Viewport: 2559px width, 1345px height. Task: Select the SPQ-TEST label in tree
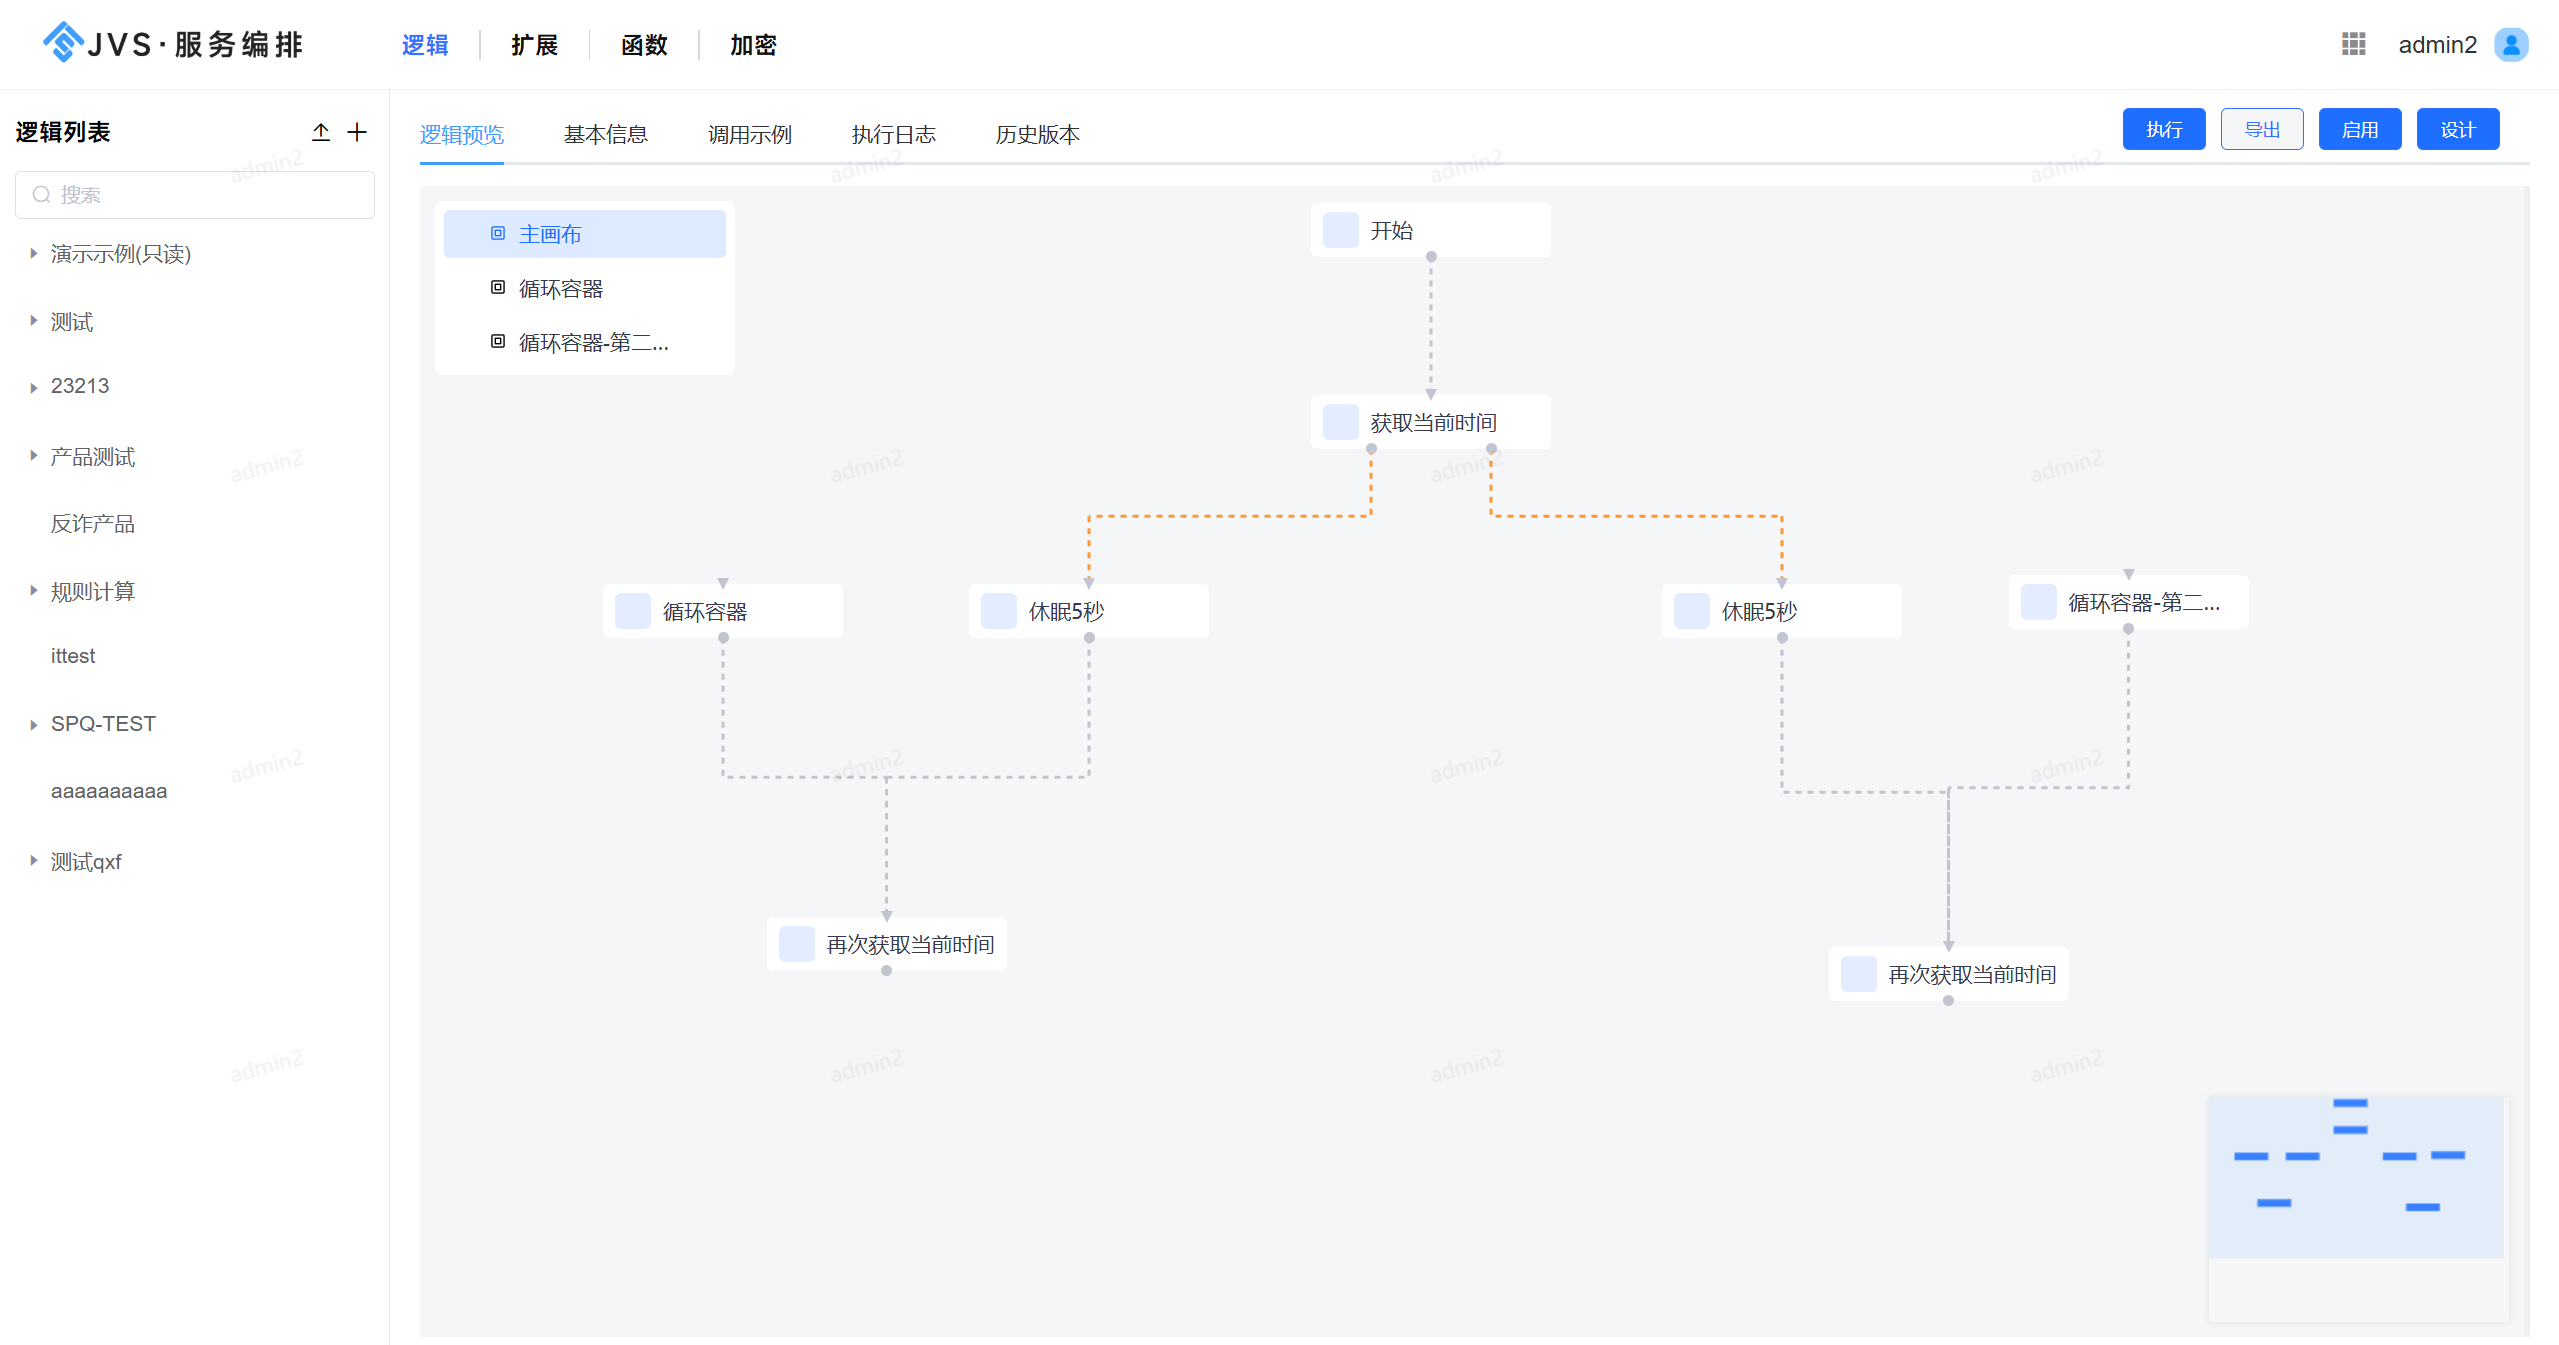pyautogui.click(x=103, y=724)
